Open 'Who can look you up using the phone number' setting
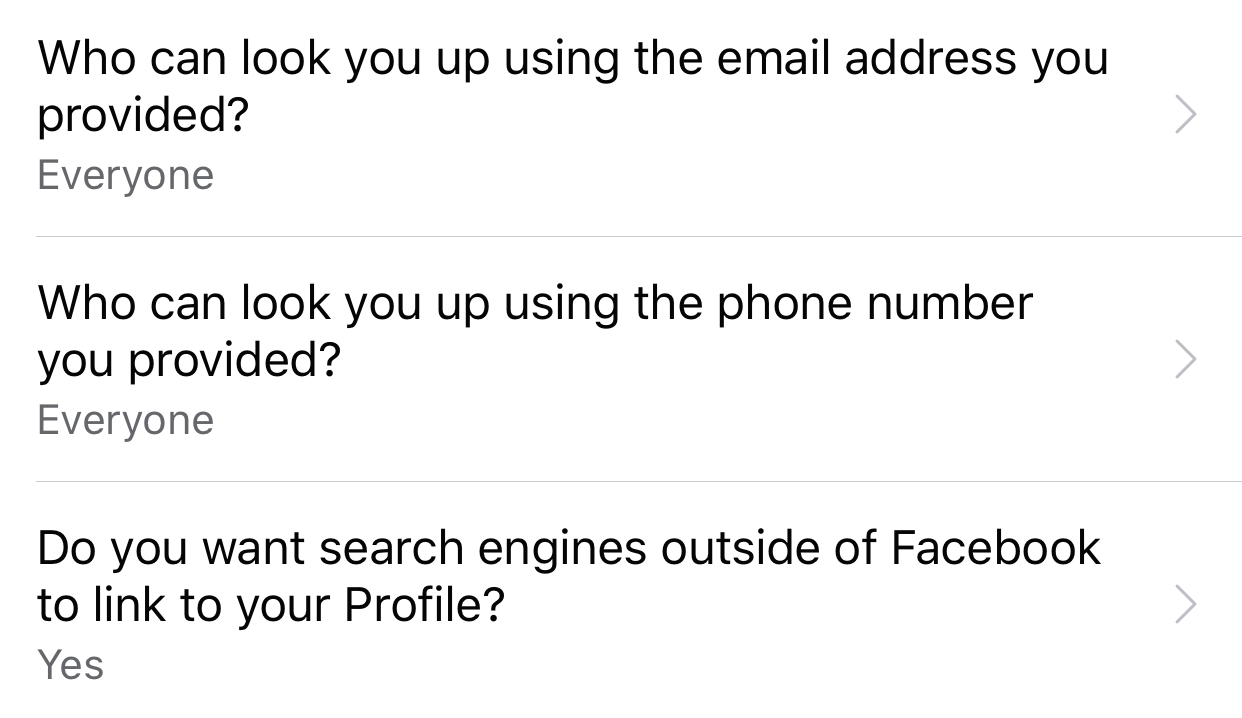Viewport: 1242px width, 718px height. [535, 332]
